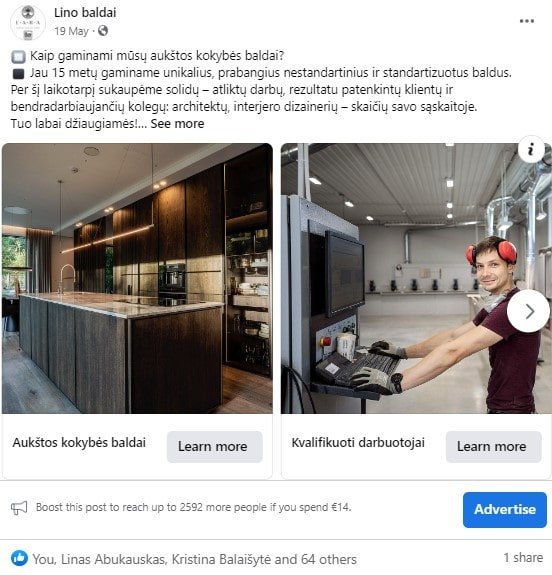Screen dimensions: 552x575
Task: Click the Lino baldai profile picture
Action: tap(28, 23)
